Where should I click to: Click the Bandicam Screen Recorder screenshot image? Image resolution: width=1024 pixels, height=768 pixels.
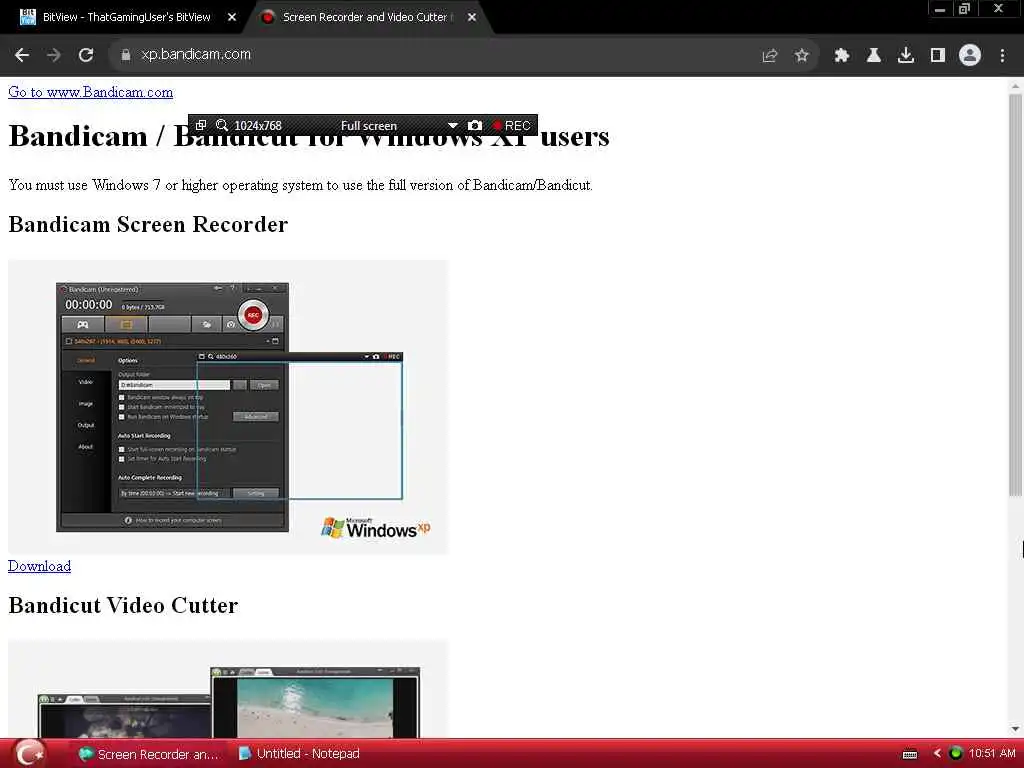point(228,407)
